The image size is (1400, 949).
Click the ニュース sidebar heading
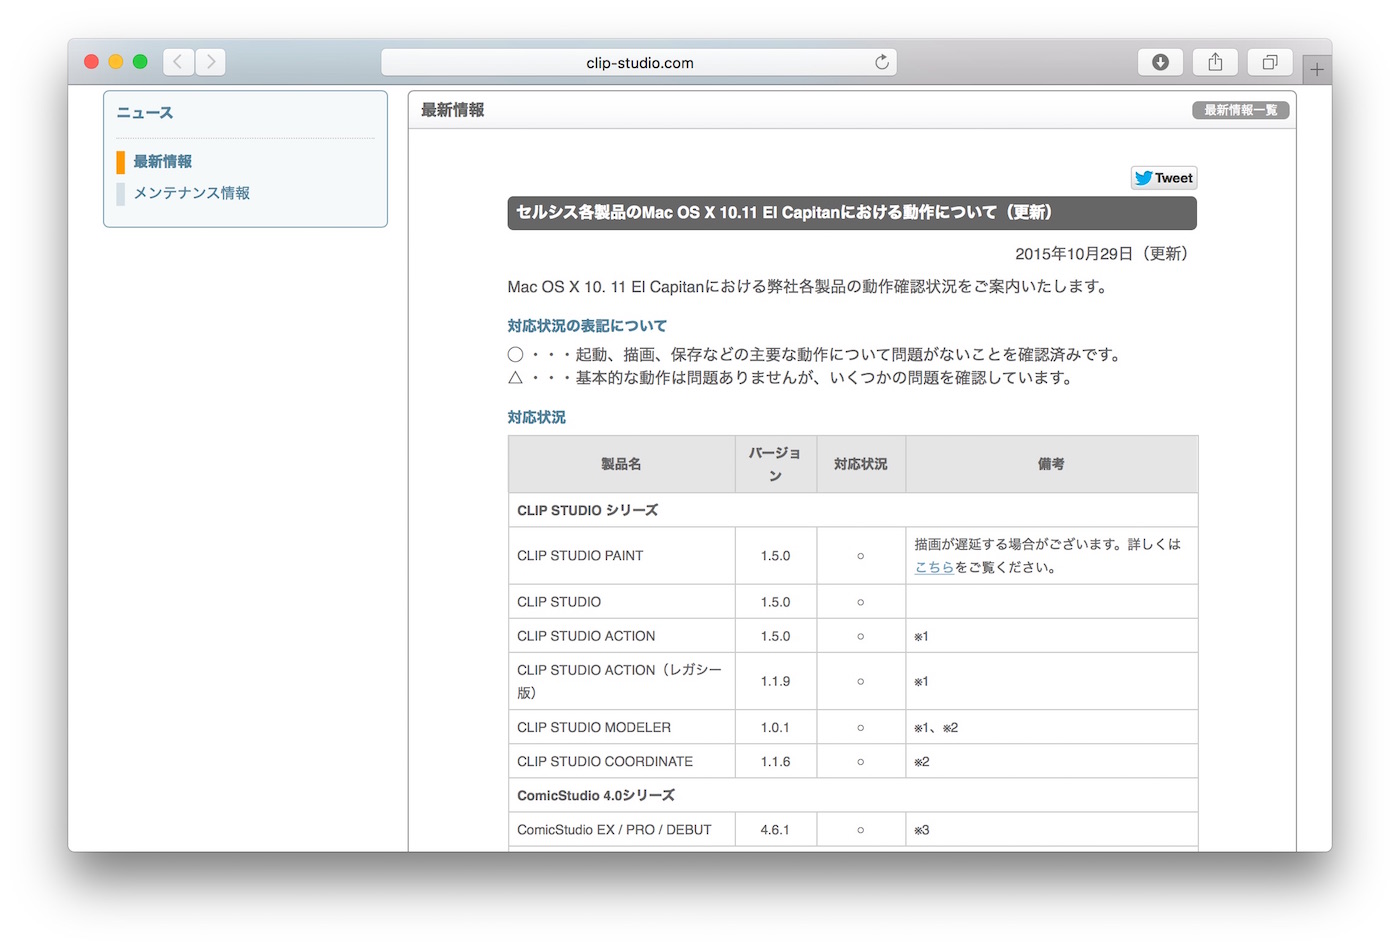(x=145, y=113)
